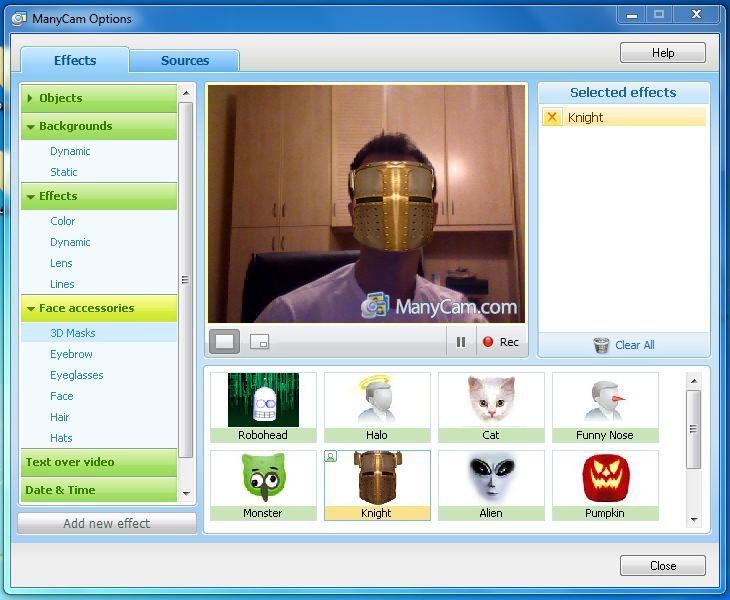Click the ManyCam title bar icon
The width and height of the screenshot is (730, 600).
[x=19, y=19]
